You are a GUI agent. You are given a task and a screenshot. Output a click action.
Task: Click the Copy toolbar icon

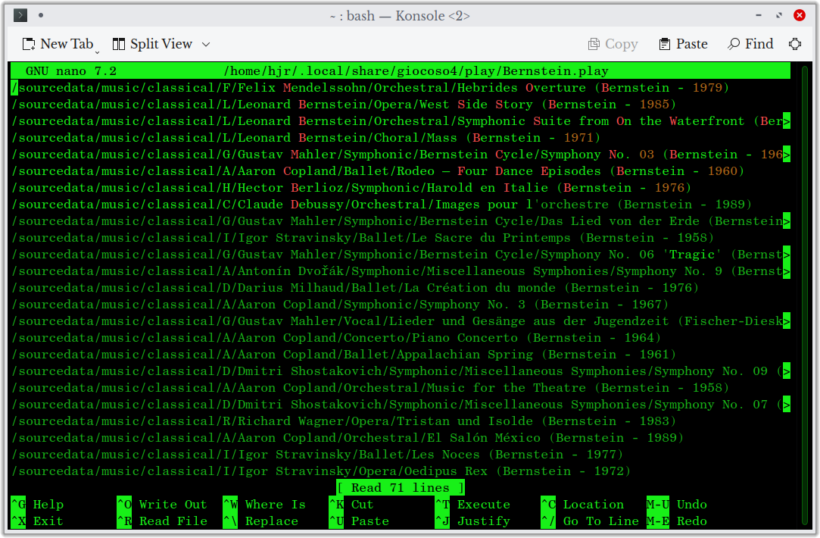[612, 44]
